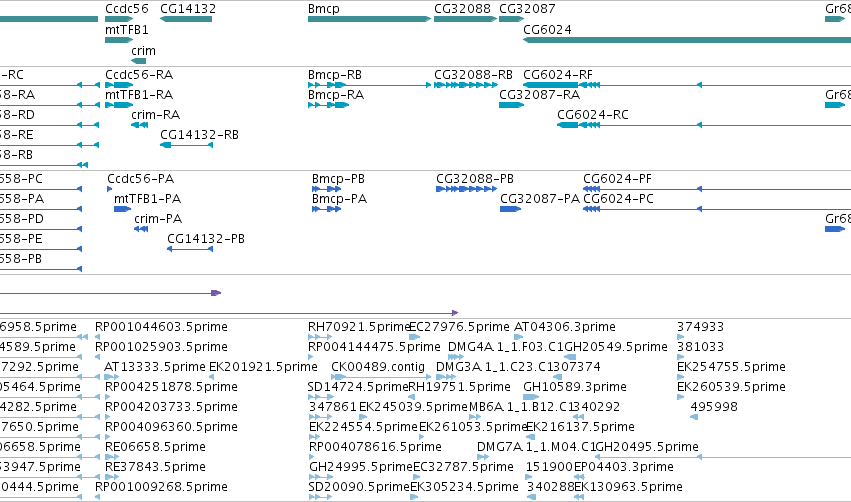The image size is (851, 502).
Task: Select the Bmcp gene bar
Action: (369, 19)
